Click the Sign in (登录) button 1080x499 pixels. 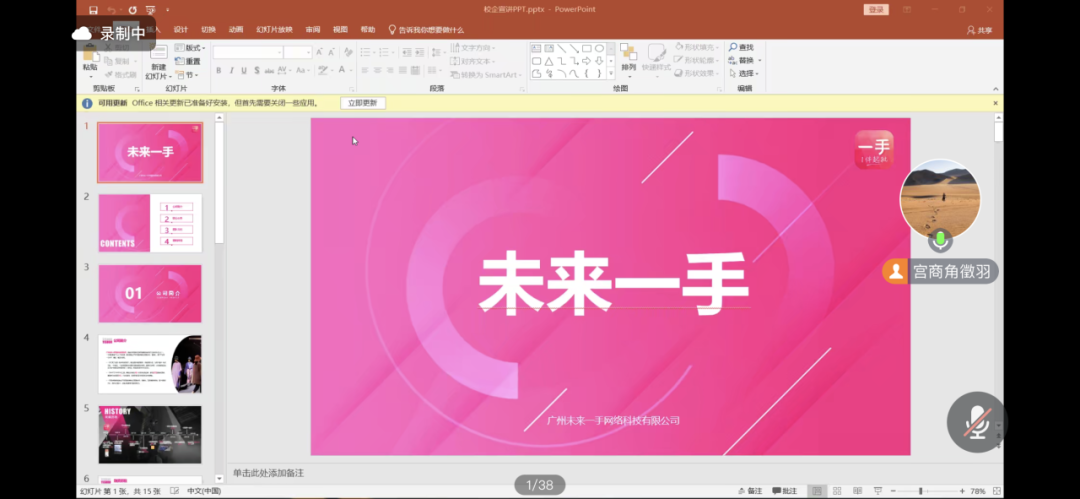[x=877, y=9]
